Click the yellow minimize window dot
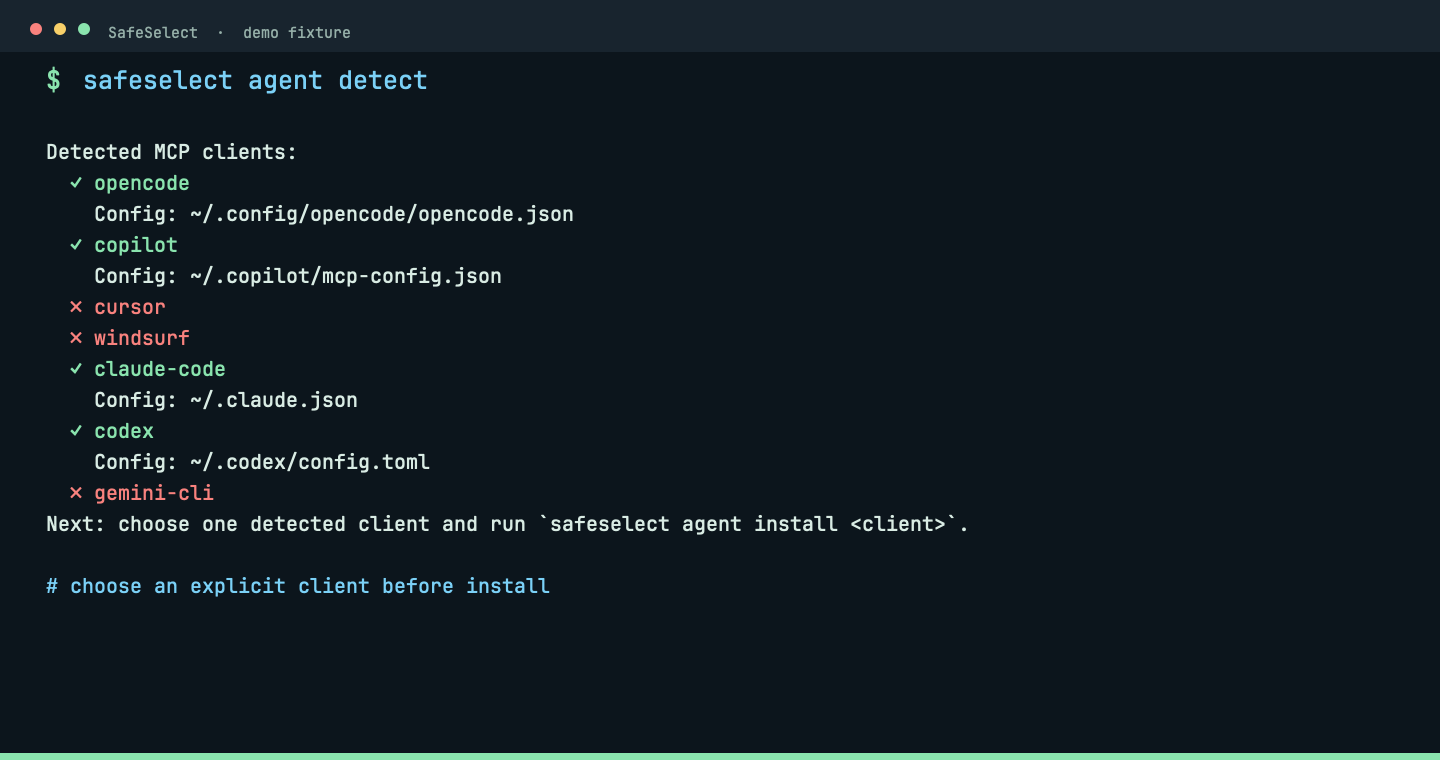1440x760 pixels. click(60, 29)
